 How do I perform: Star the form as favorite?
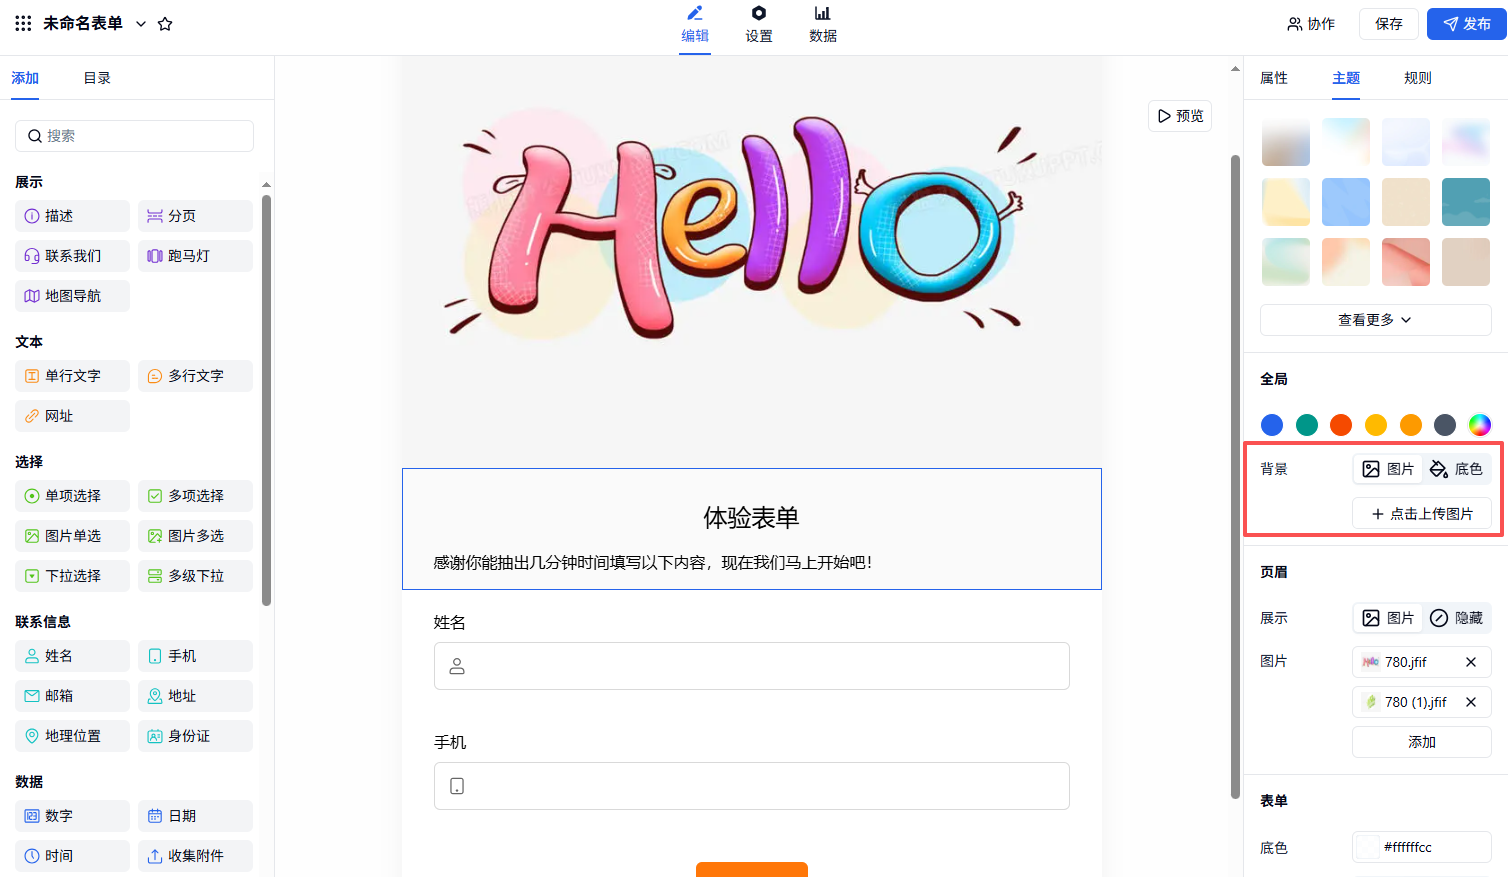coord(165,24)
